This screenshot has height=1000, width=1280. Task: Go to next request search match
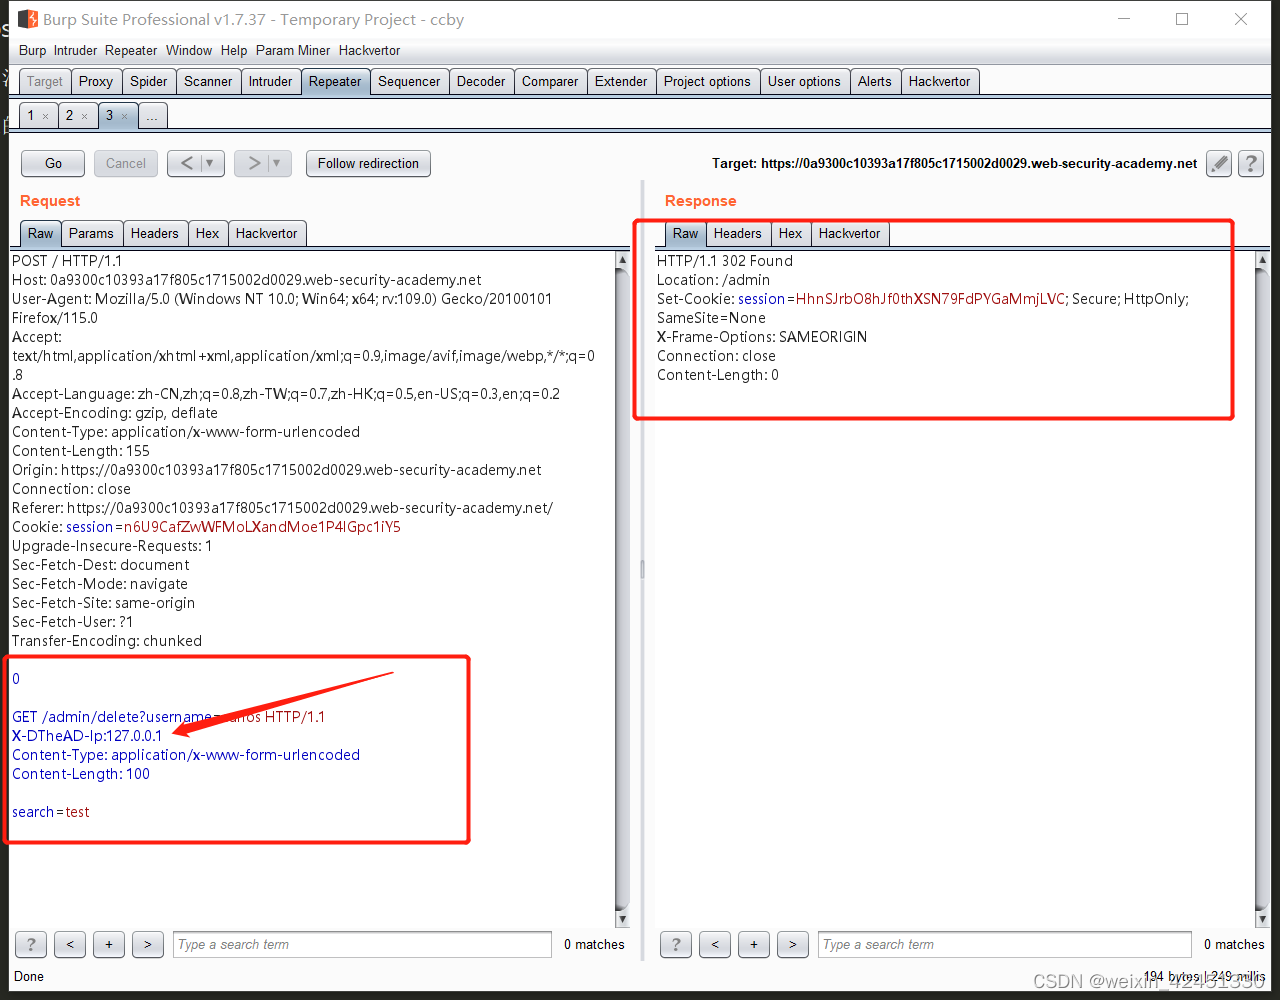pos(148,944)
